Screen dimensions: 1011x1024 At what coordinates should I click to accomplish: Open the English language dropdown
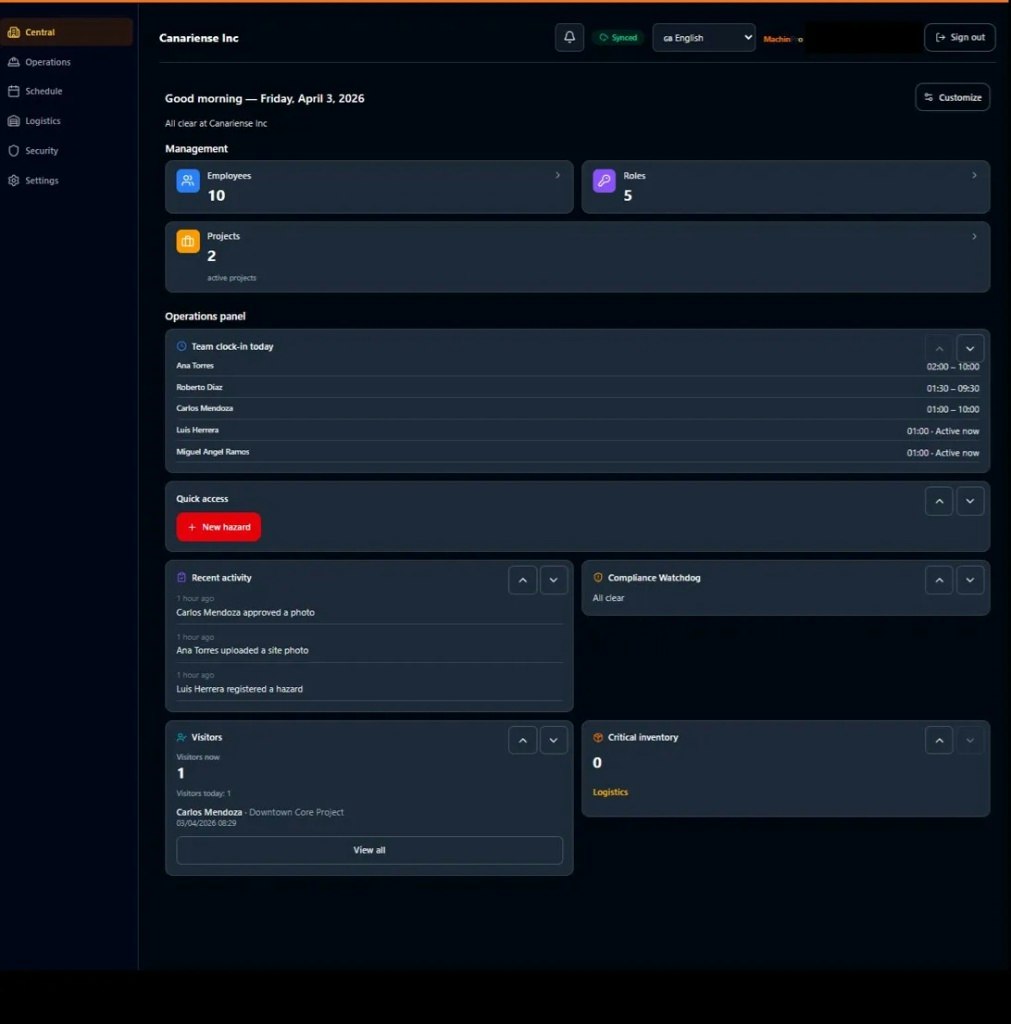click(x=703, y=37)
